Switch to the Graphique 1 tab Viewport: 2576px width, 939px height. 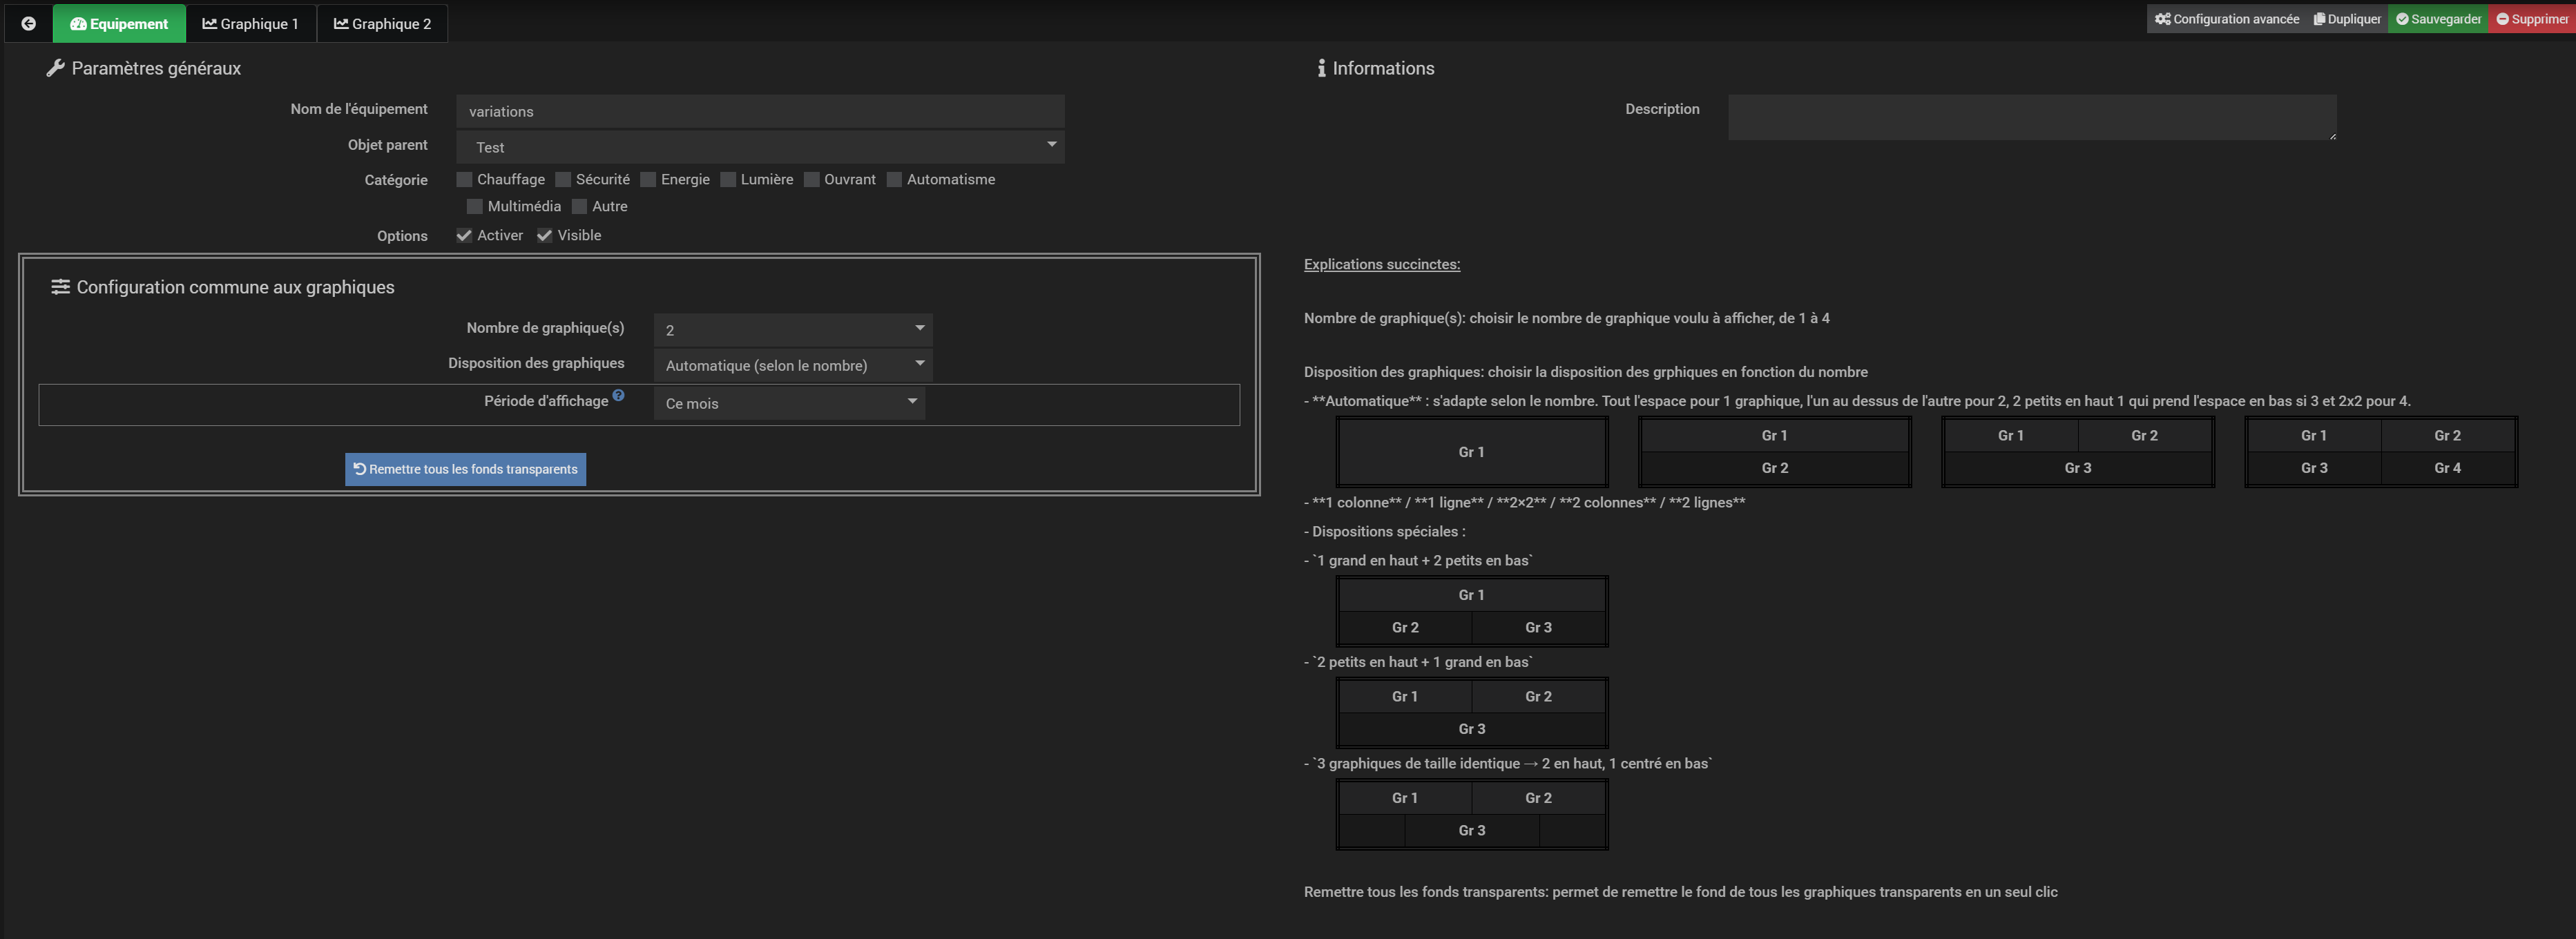(251, 23)
